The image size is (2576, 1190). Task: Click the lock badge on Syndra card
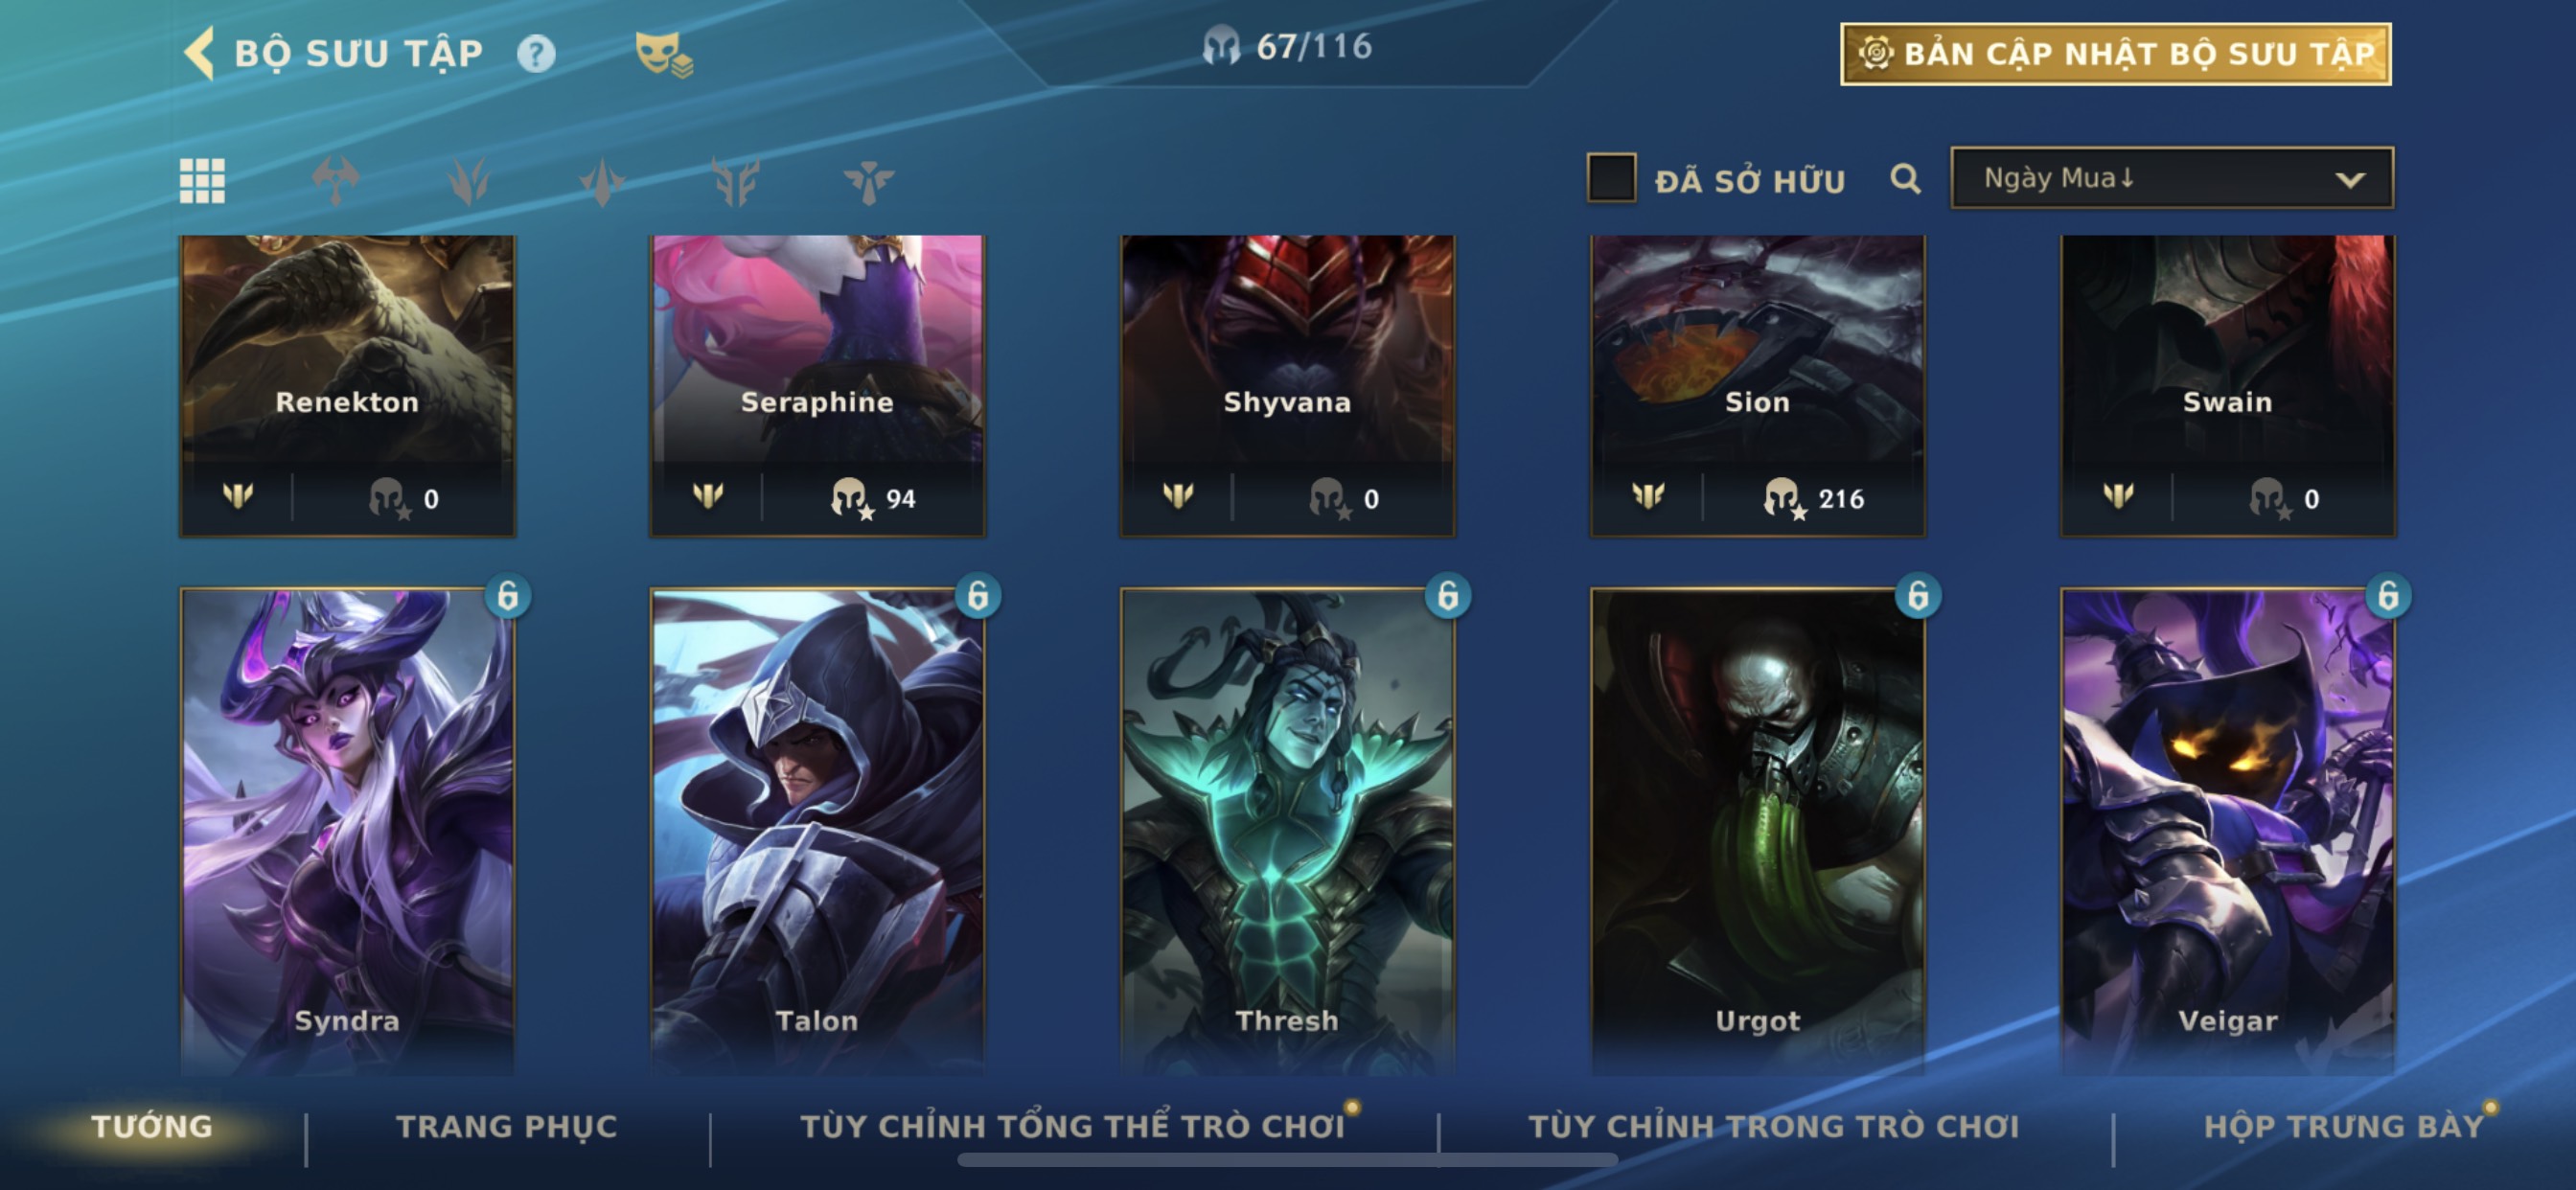pyautogui.click(x=508, y=596)
